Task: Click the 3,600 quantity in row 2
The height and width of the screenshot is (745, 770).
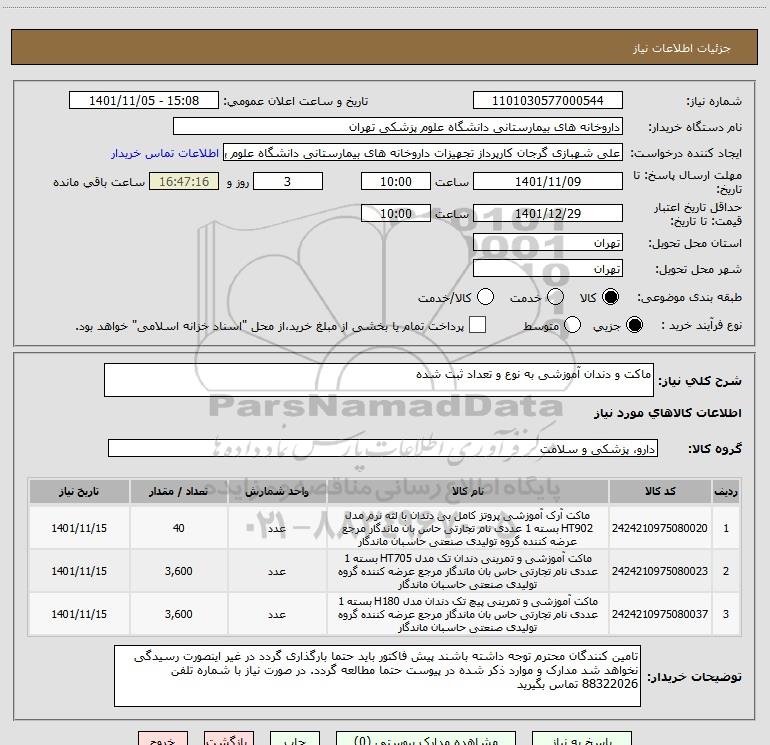Action: pyautogui.click(x=179, y=571)
